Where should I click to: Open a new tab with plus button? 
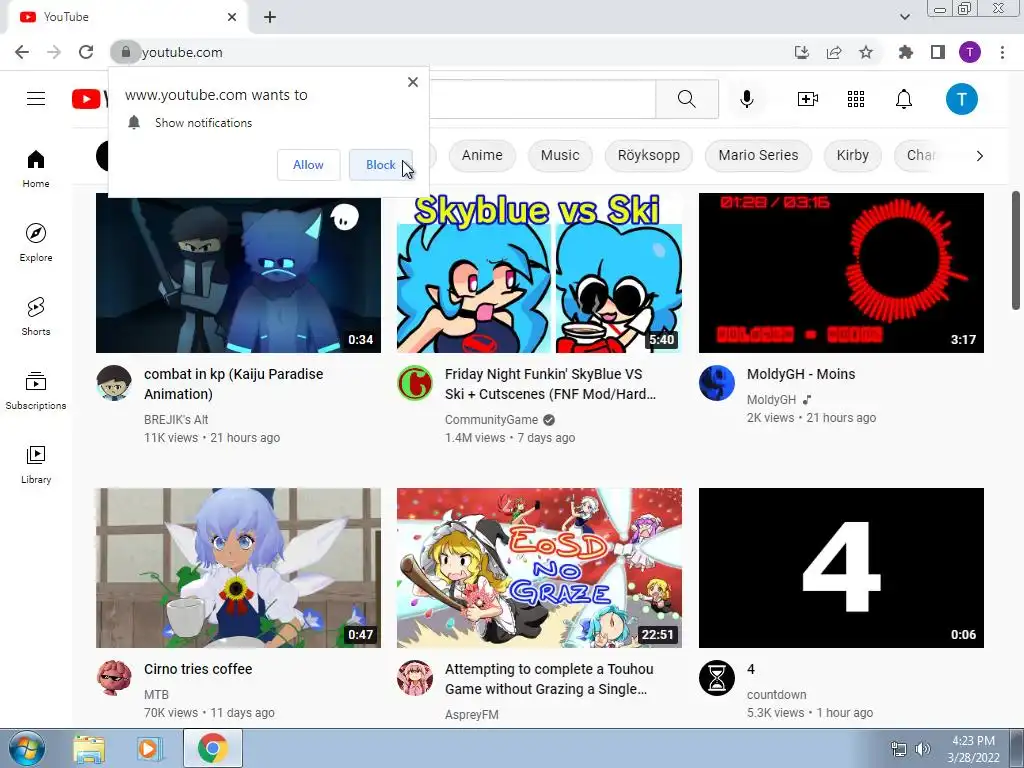(x=270, y=17)
